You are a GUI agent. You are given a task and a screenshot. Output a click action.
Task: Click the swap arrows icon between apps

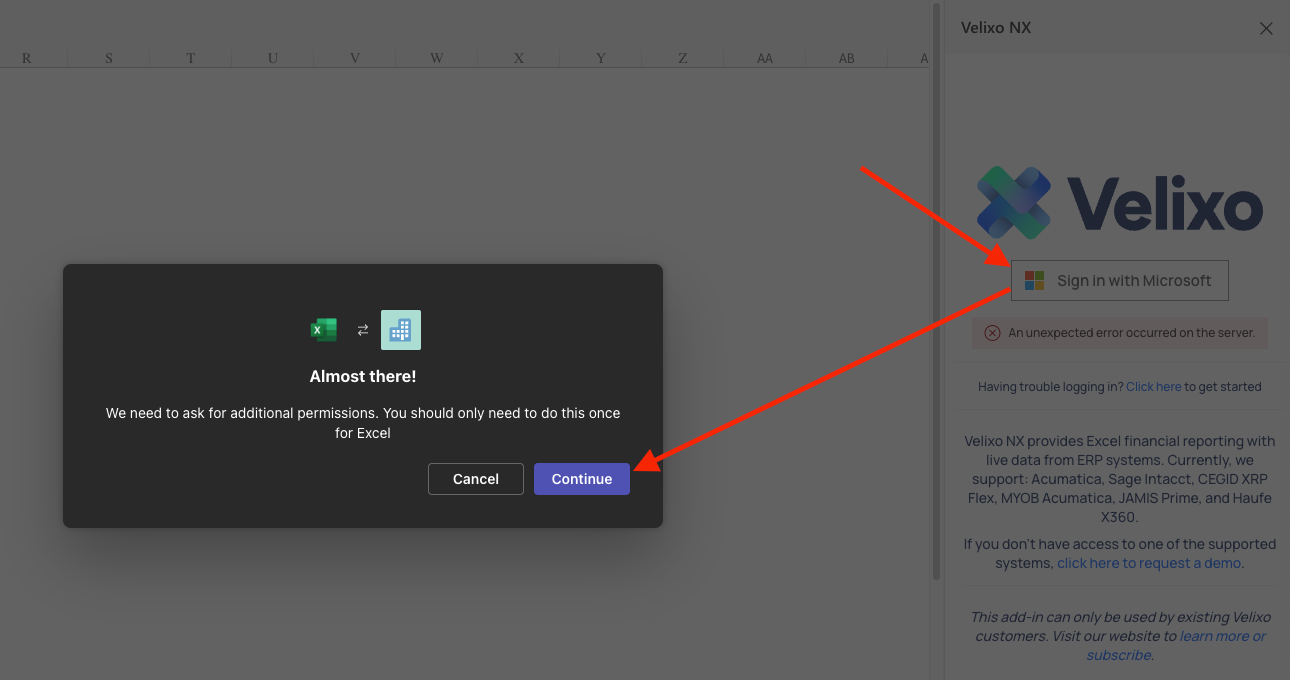point(363,330)
